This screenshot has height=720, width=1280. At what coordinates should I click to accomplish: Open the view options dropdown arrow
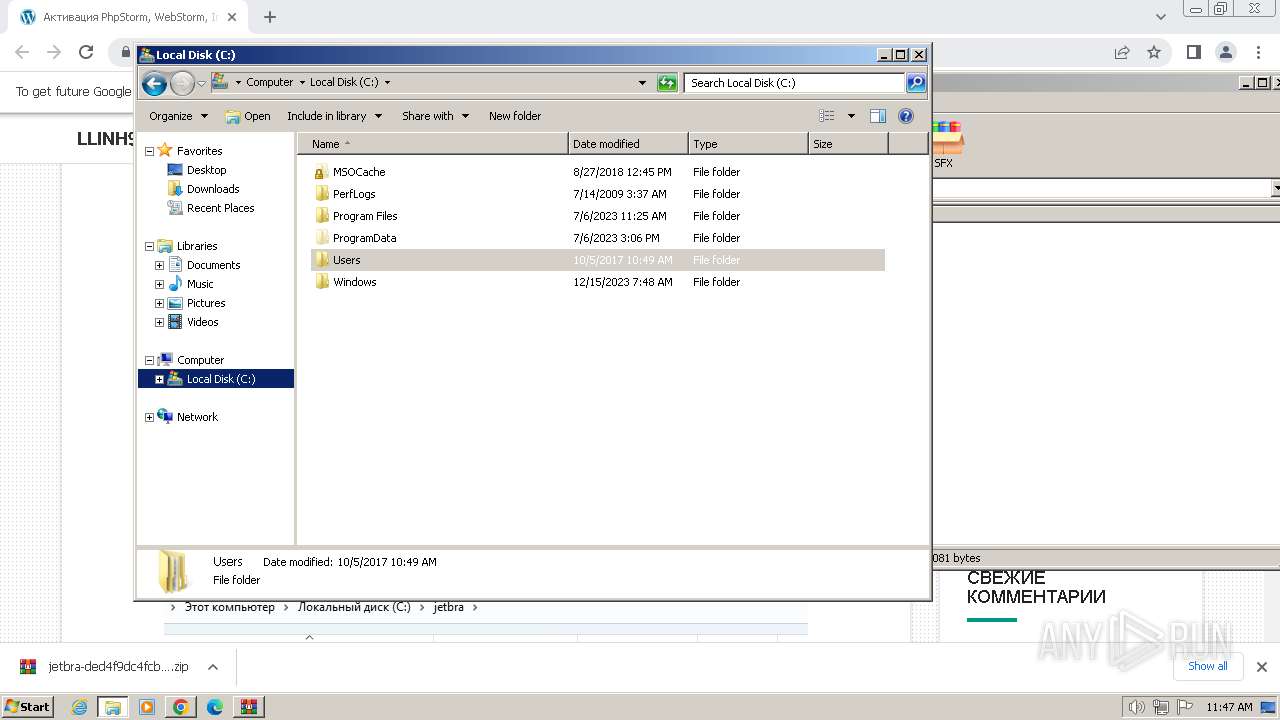(851, 116)
